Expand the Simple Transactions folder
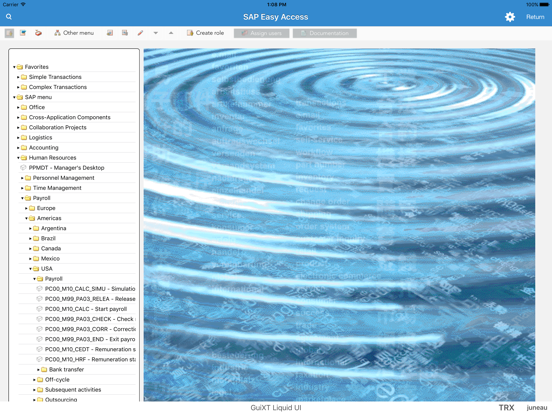Viewport: 552px width, 414px height. click(18, 77)
